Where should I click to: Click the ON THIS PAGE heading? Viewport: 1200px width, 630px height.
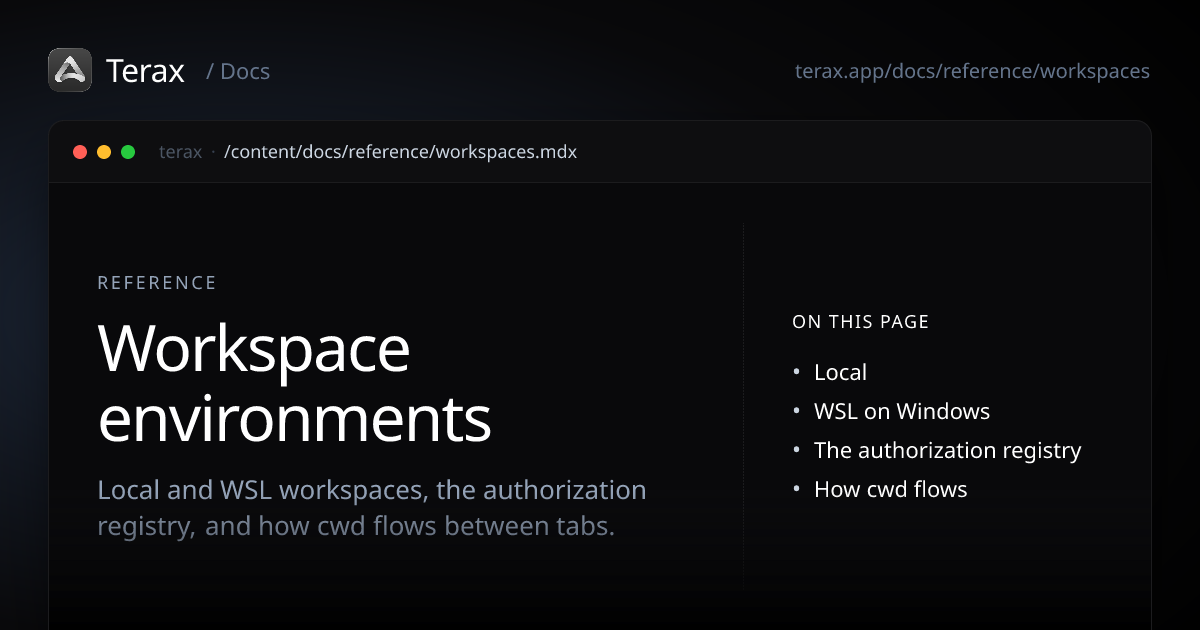[x=861, y=322]
